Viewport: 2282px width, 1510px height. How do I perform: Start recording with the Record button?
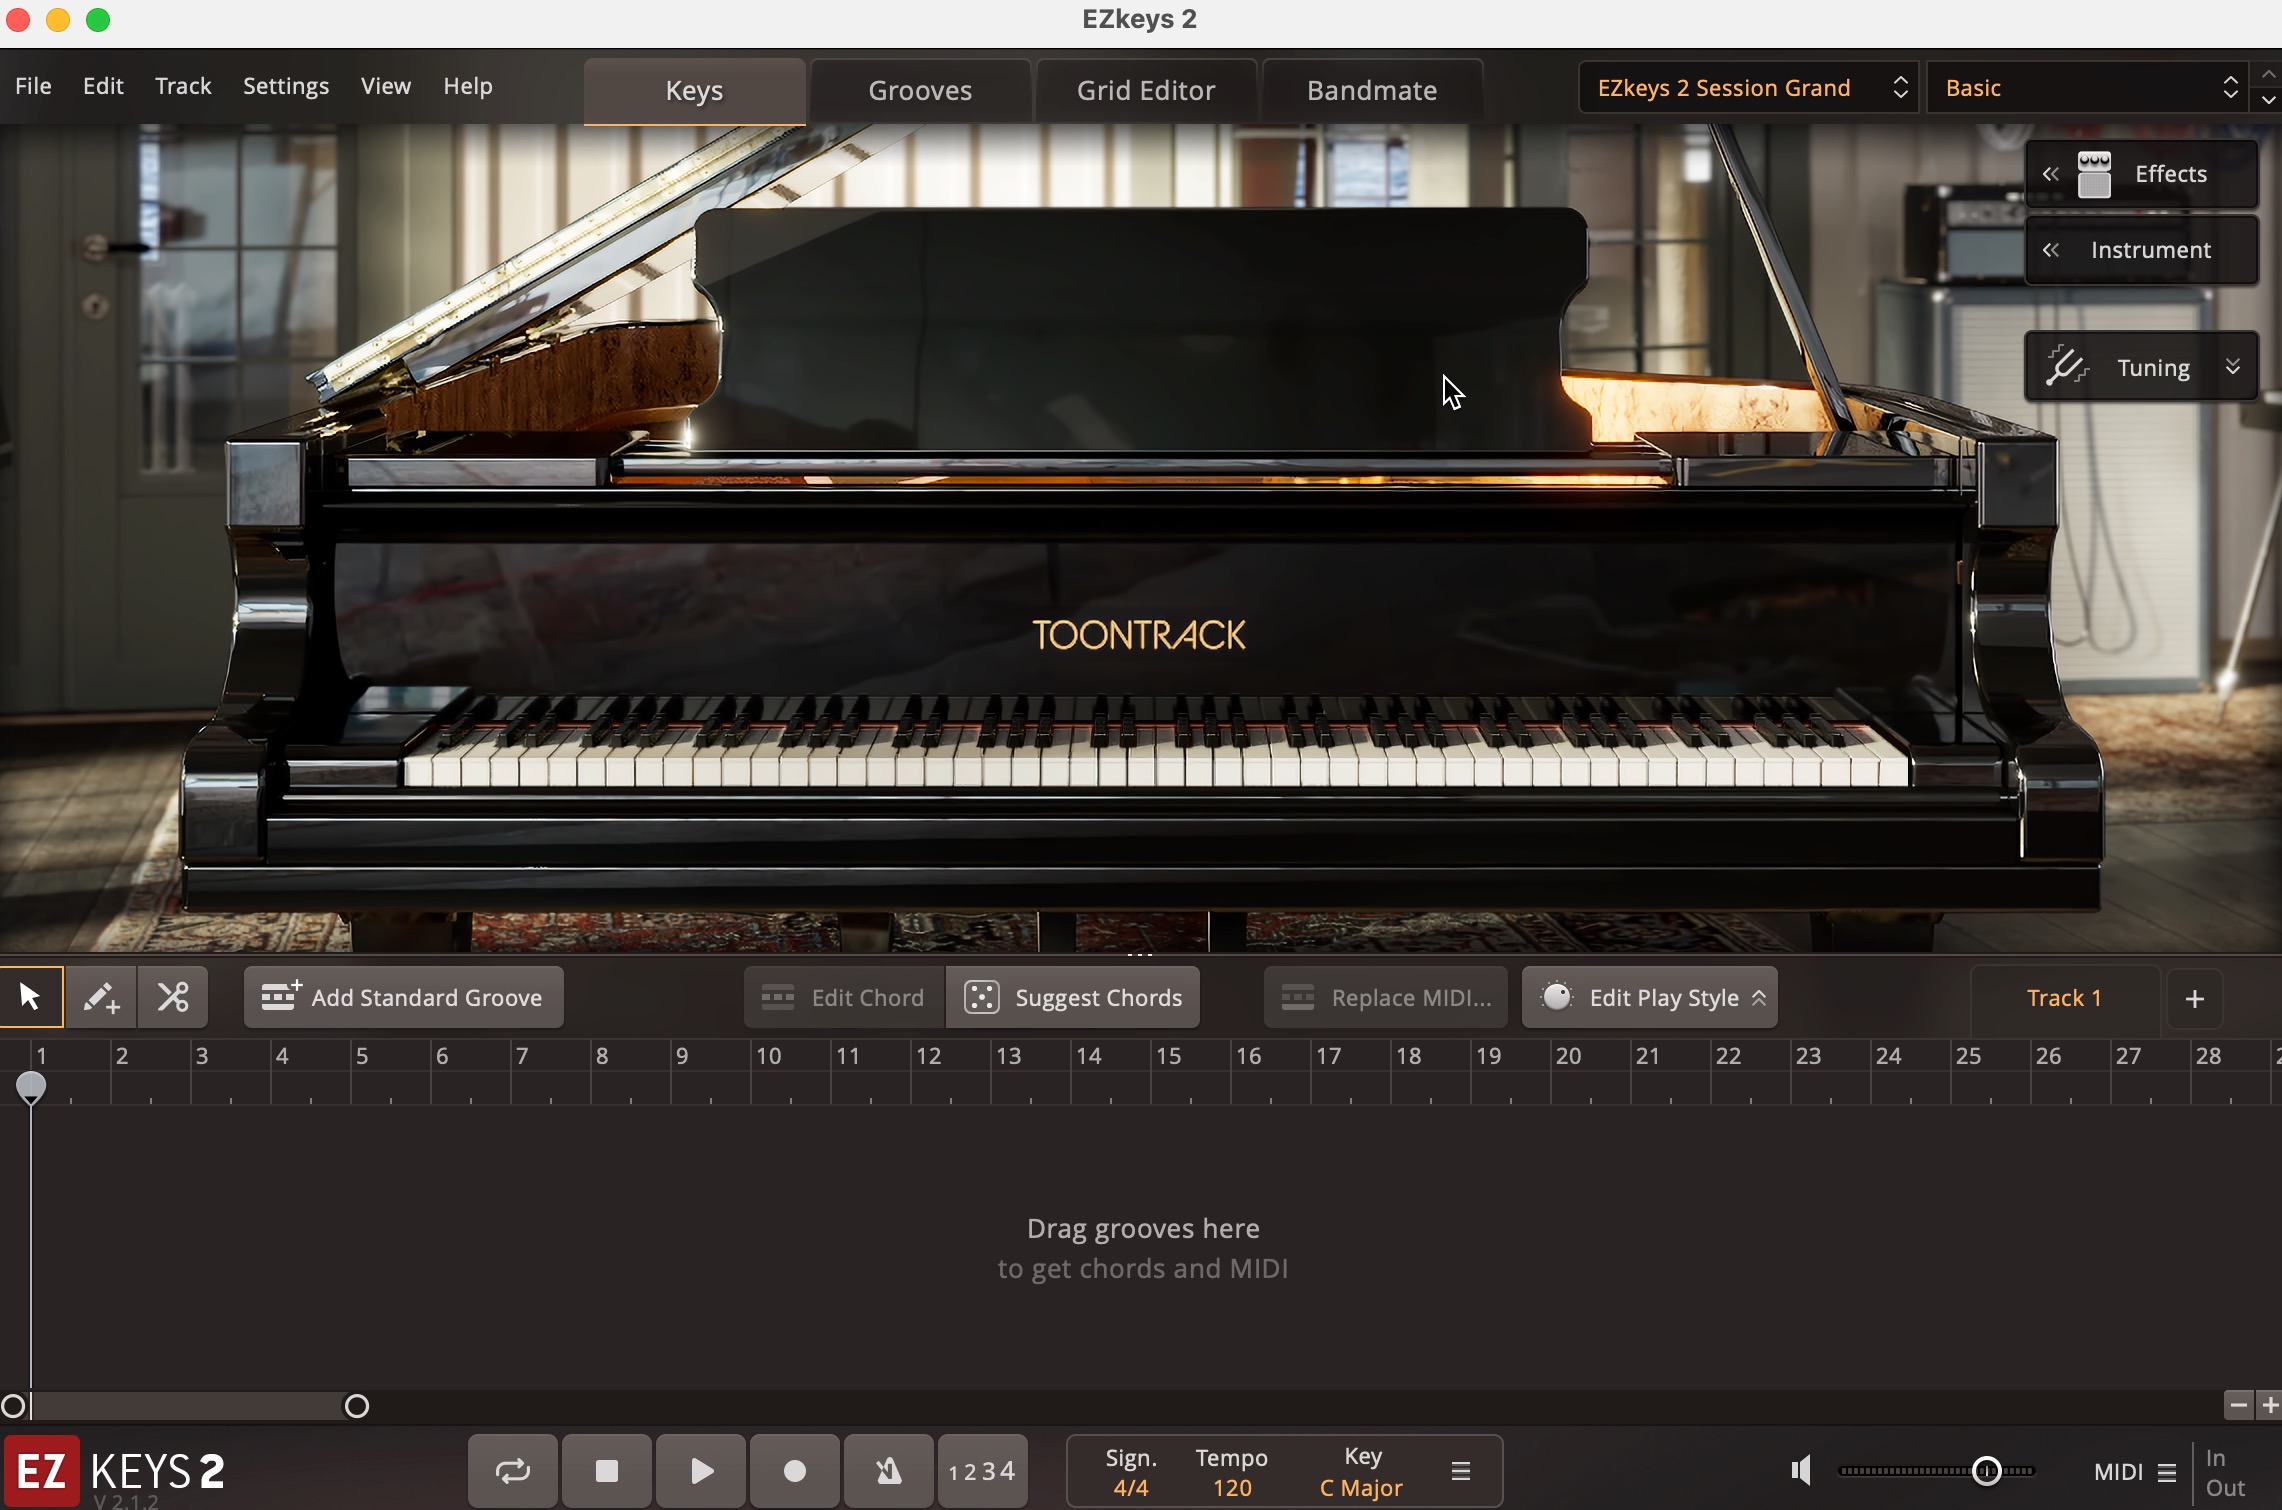coord(795,1471)
